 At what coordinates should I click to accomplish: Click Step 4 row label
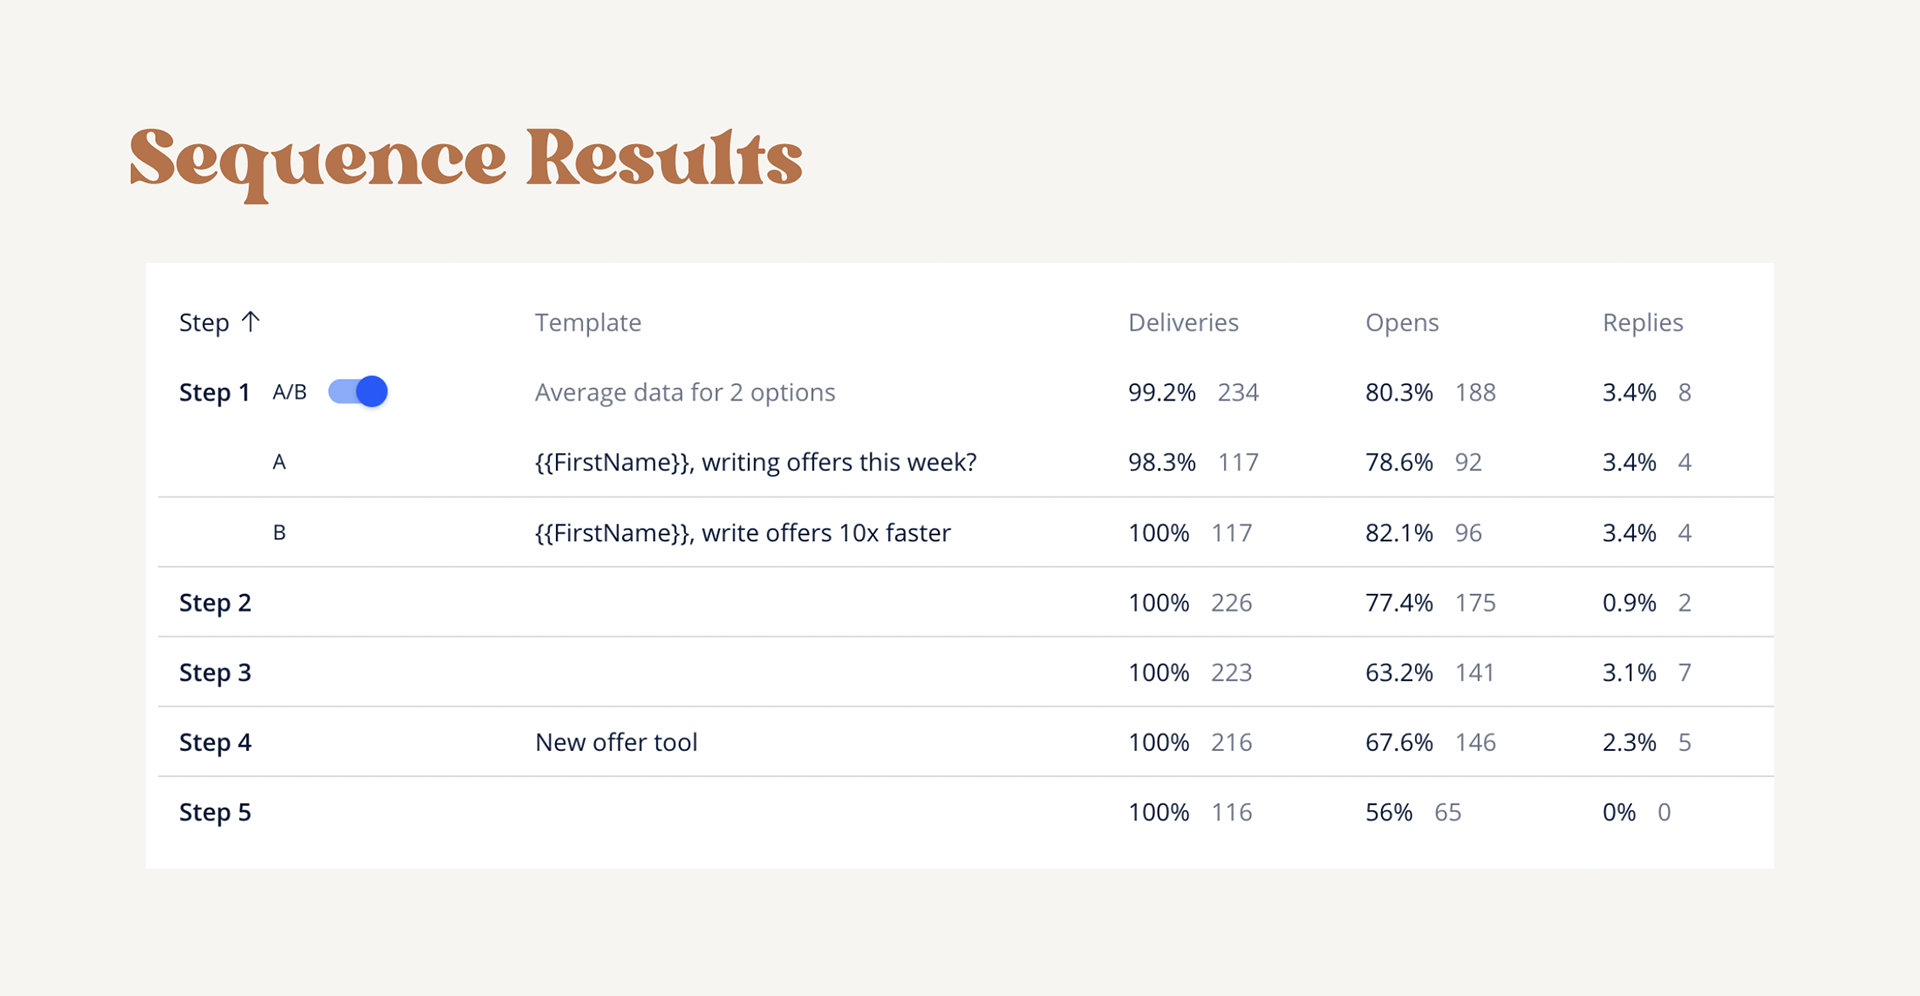point(215,742)
